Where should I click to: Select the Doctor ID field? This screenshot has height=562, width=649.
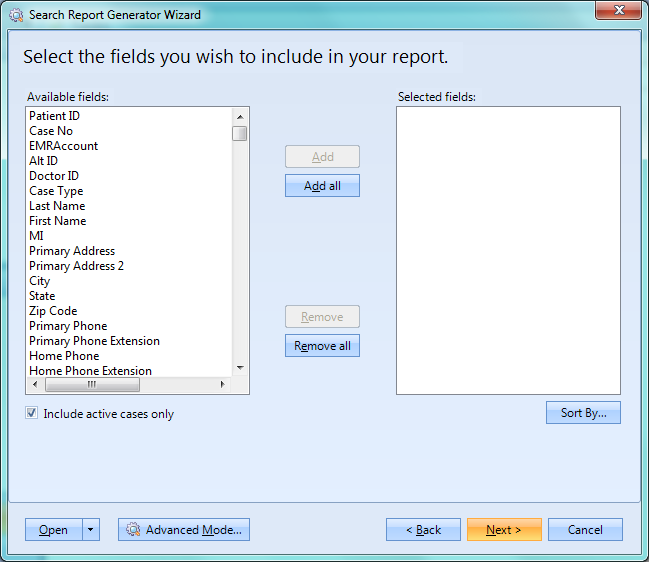click(54, 176)
